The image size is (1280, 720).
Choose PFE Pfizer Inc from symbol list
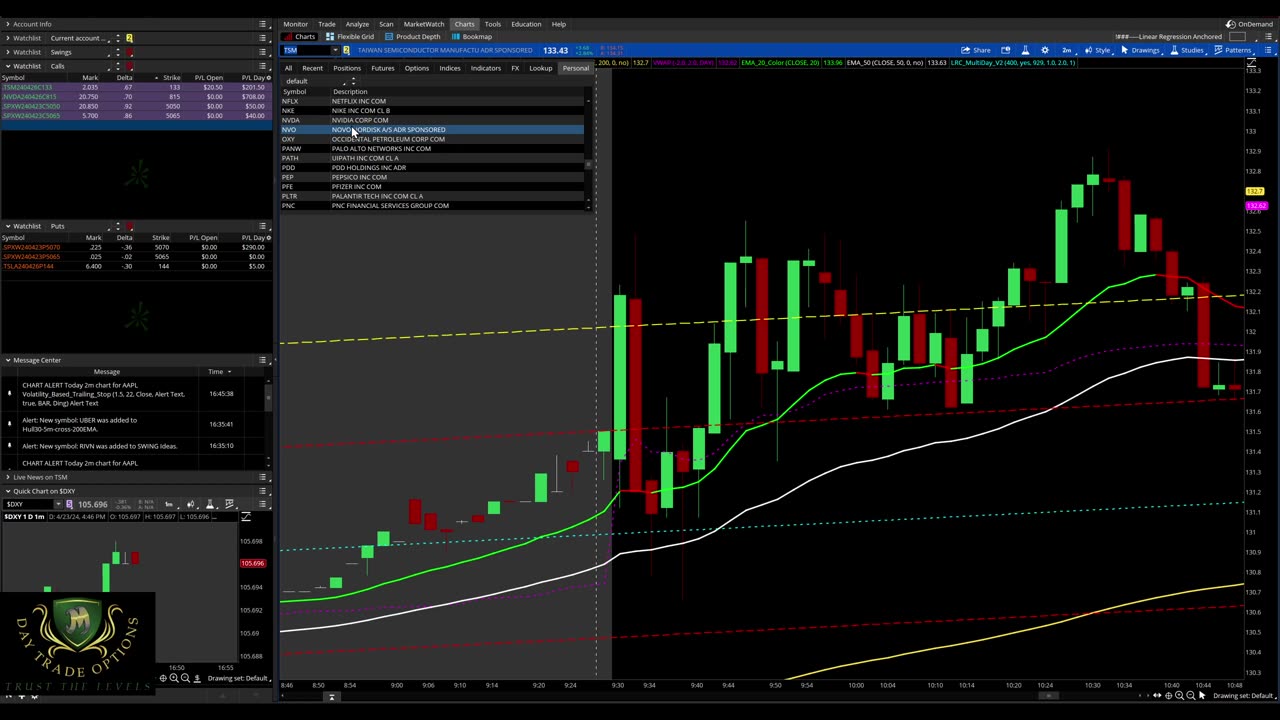tap(433, 187)
